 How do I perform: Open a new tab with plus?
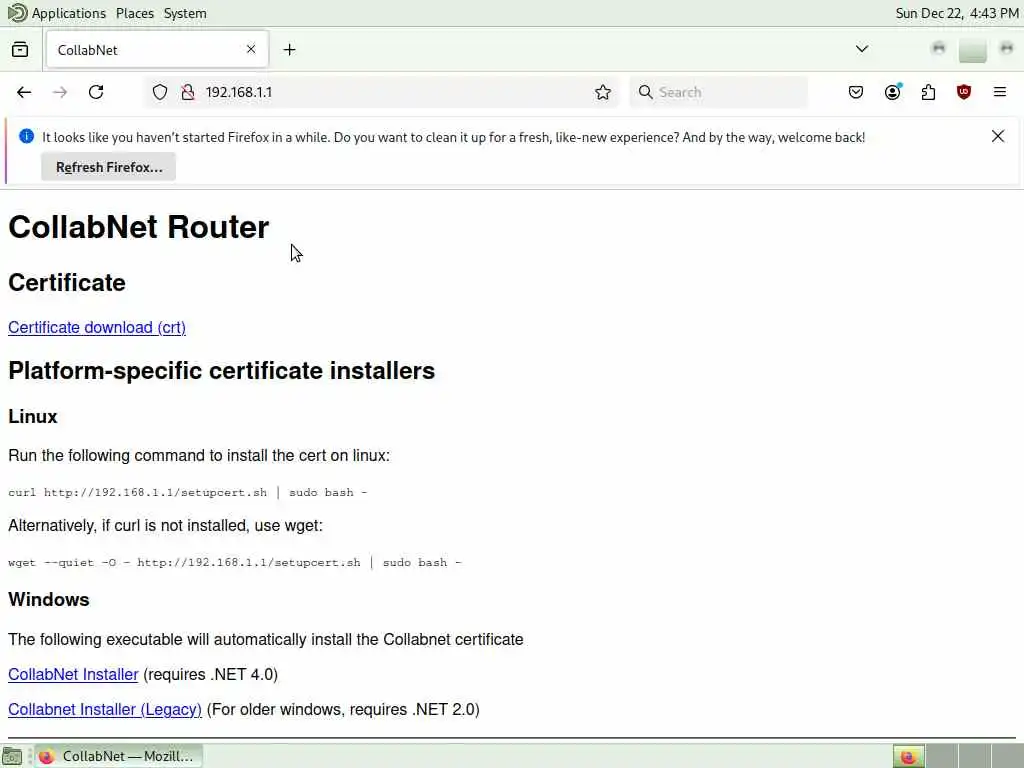pos(289,50)
